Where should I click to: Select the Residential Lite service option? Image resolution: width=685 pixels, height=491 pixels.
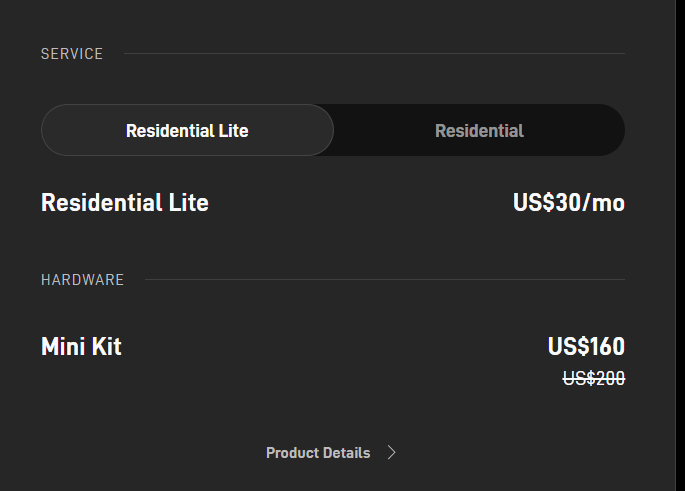point(187,131)
